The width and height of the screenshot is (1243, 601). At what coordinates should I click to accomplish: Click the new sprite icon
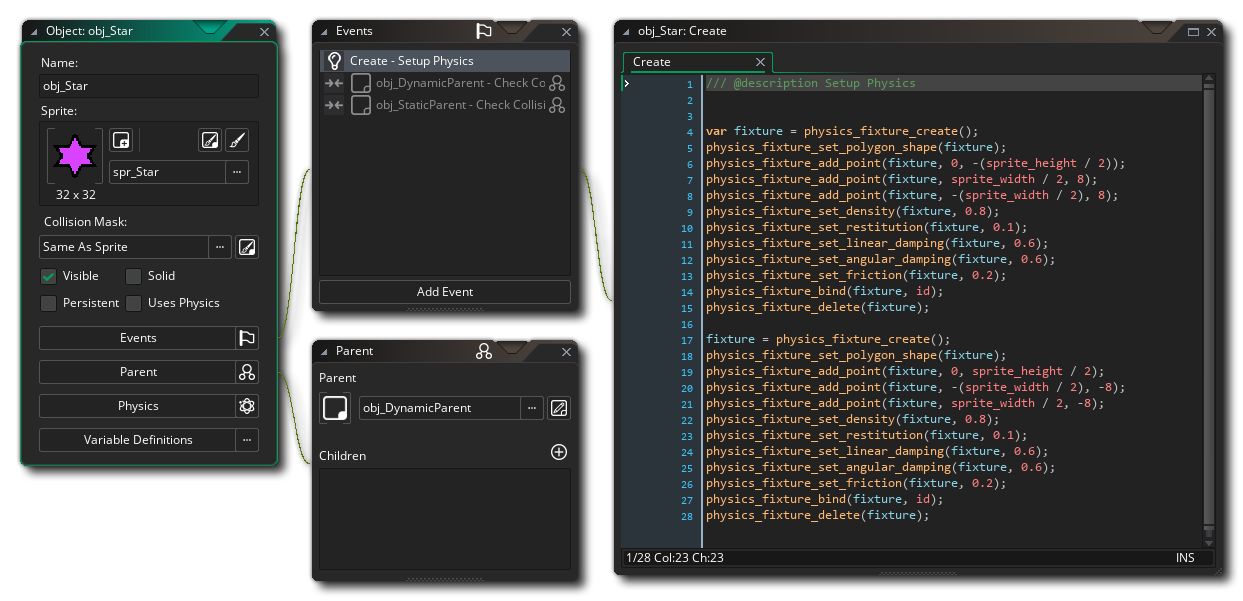point(121,140)
